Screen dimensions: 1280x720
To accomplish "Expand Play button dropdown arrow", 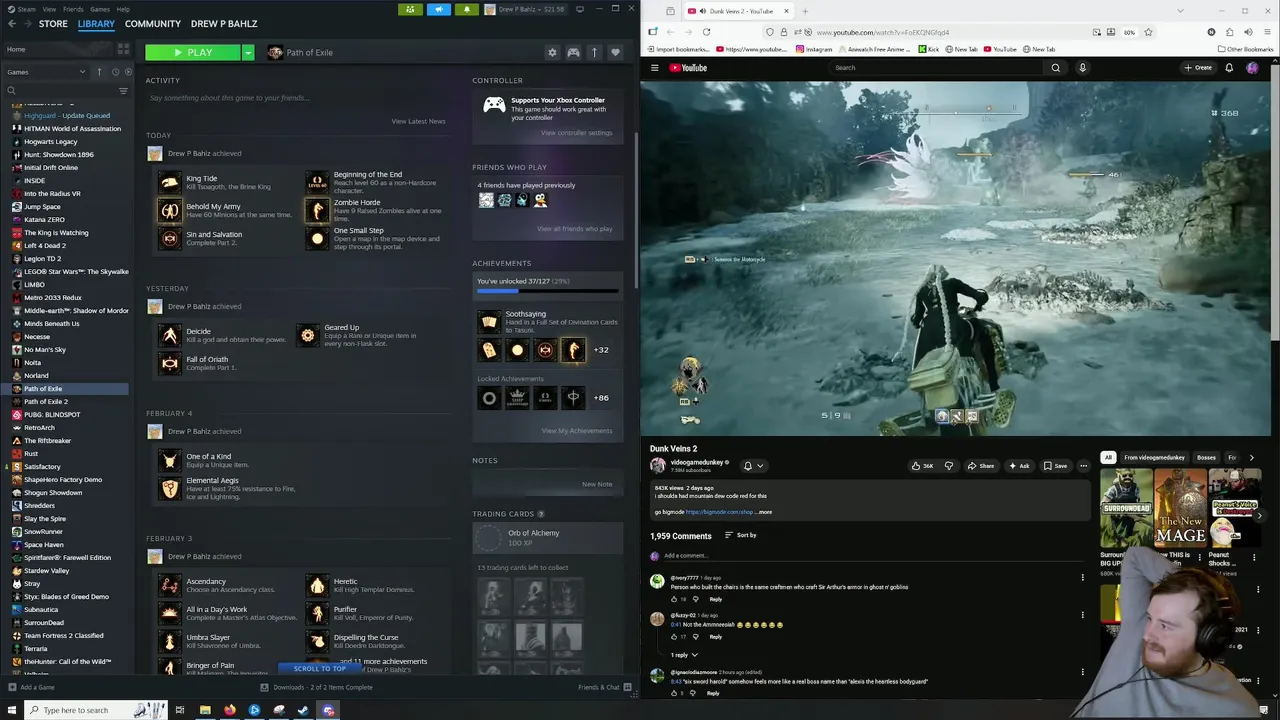I will click(x=248, y=52).
